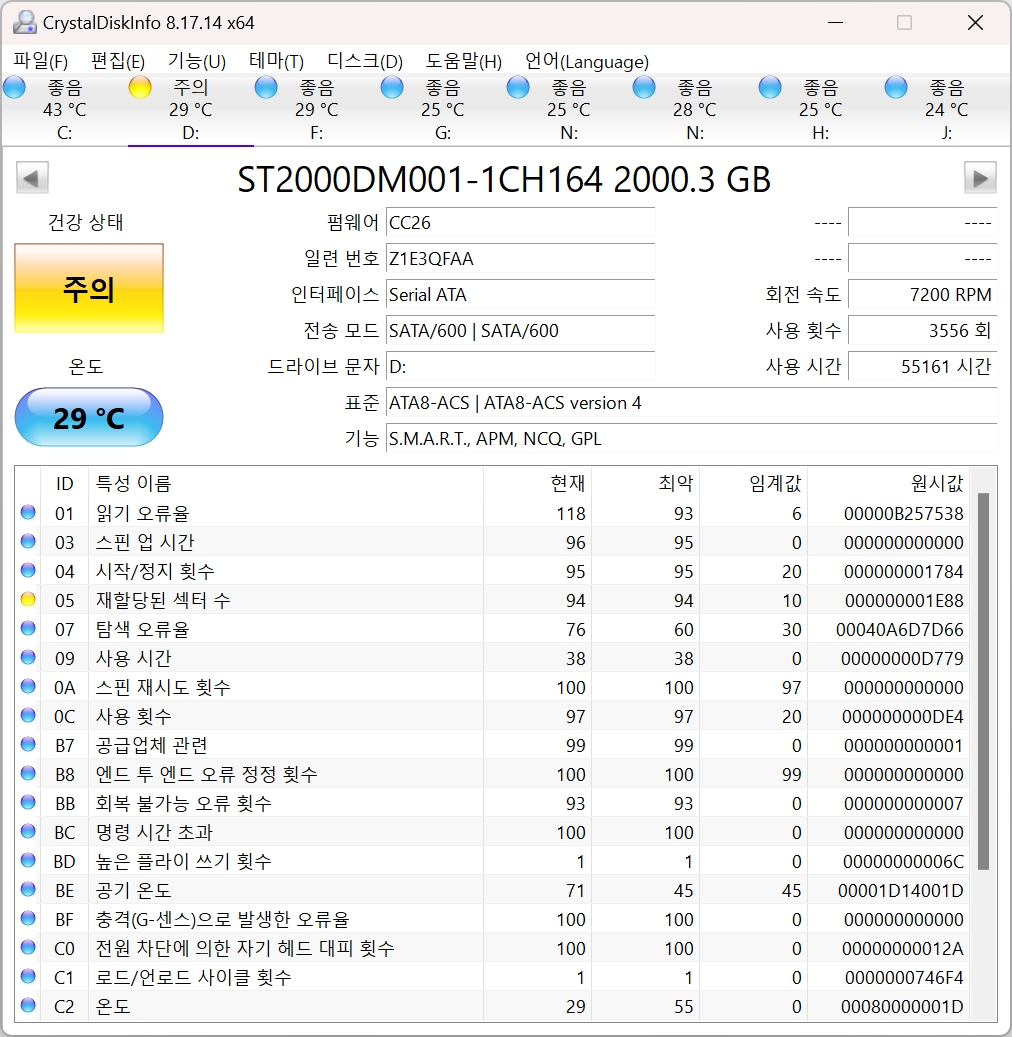Click raw value 000000001E88
Viewport: 1012px width, 1037px height.
pyautogui.click(x=904, y=601)
